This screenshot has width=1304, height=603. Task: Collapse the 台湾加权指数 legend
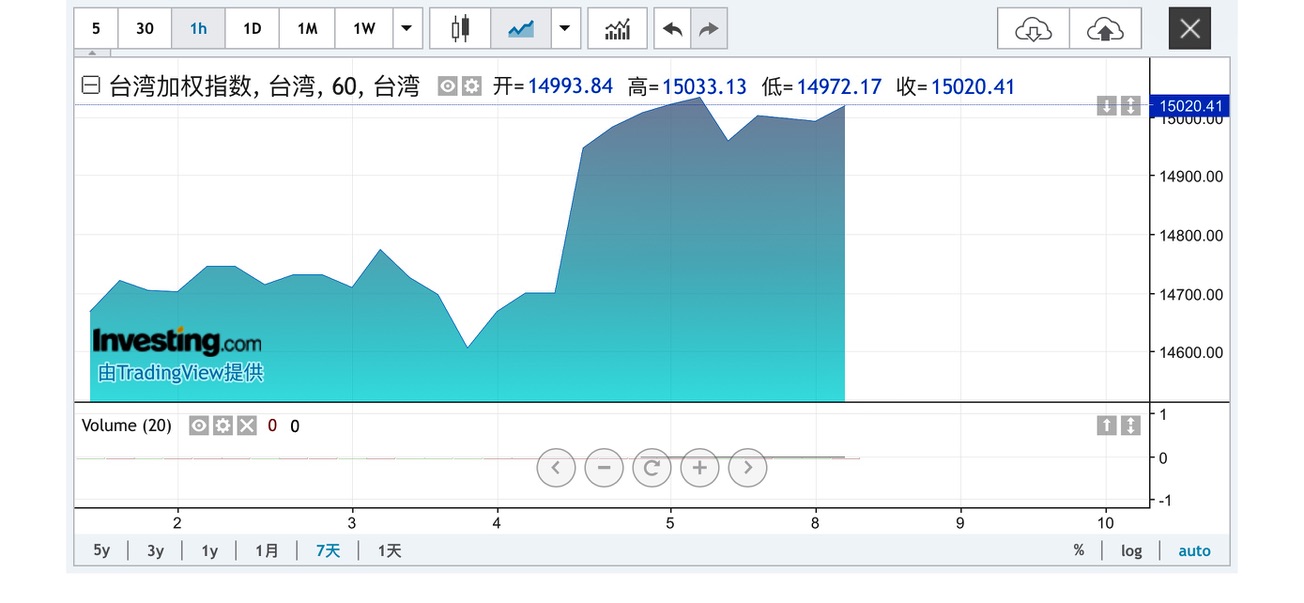(91, 87)
